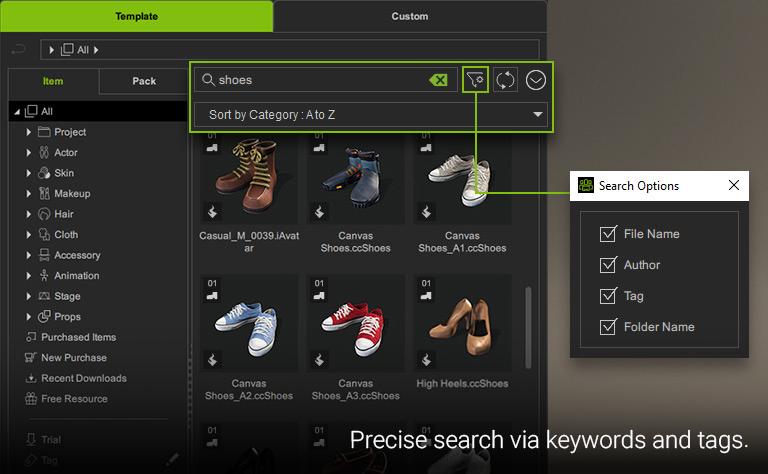Close the Search Options popup

pos(734,185)
